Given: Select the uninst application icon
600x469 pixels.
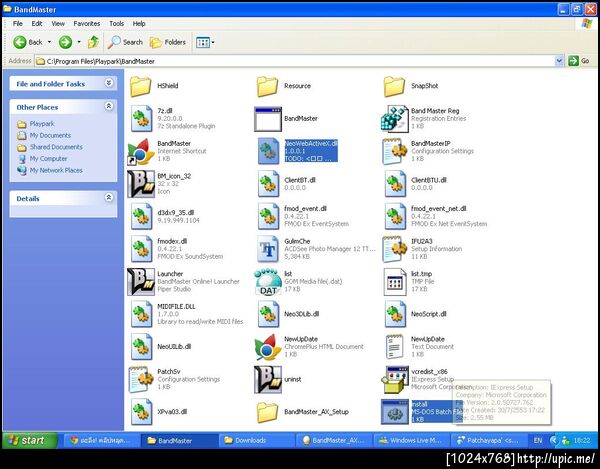Looking at the screenshot, I should pyautogui.click(x=268, y=379).
